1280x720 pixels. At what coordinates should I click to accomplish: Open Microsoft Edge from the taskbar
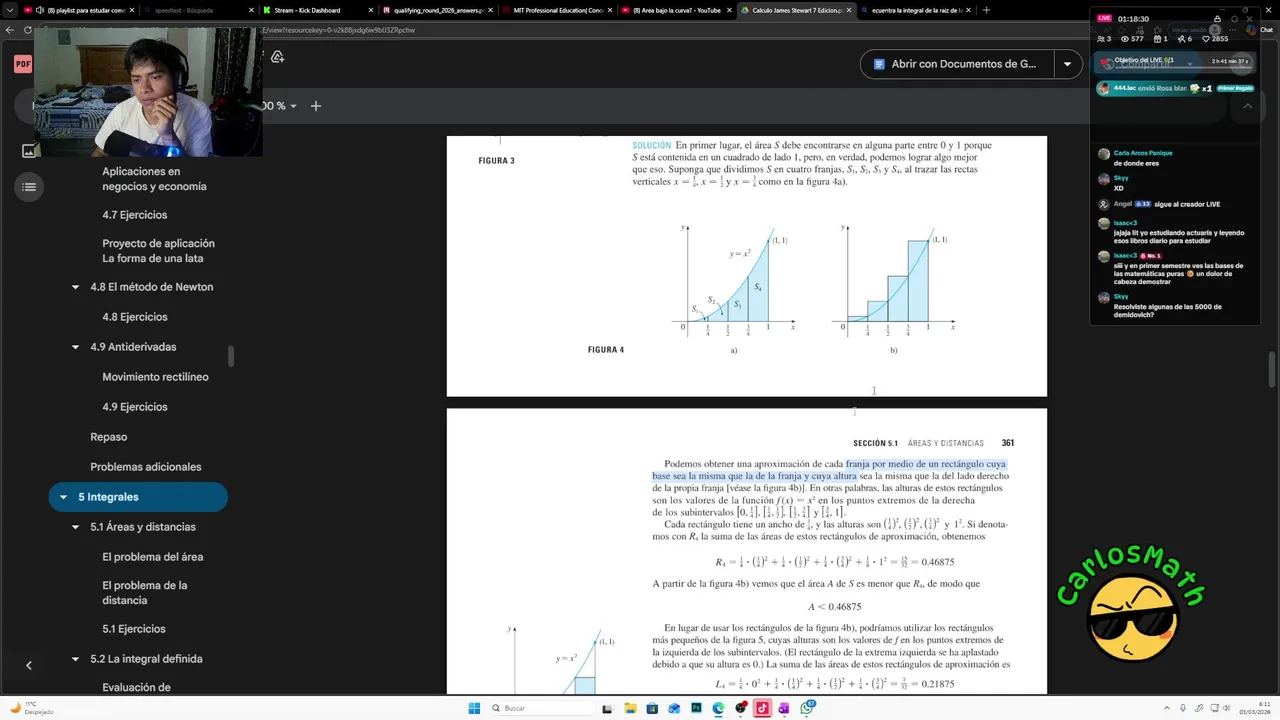pyautogui.click(x=718, y=708)
